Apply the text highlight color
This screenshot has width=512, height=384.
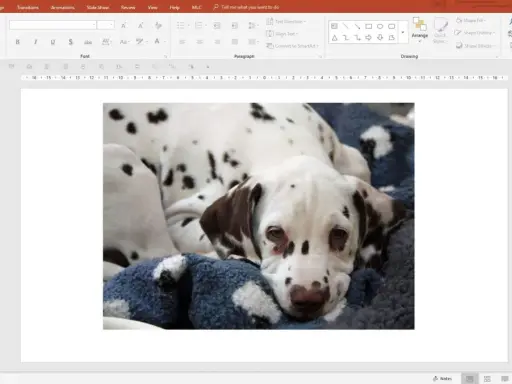point(140,42)
